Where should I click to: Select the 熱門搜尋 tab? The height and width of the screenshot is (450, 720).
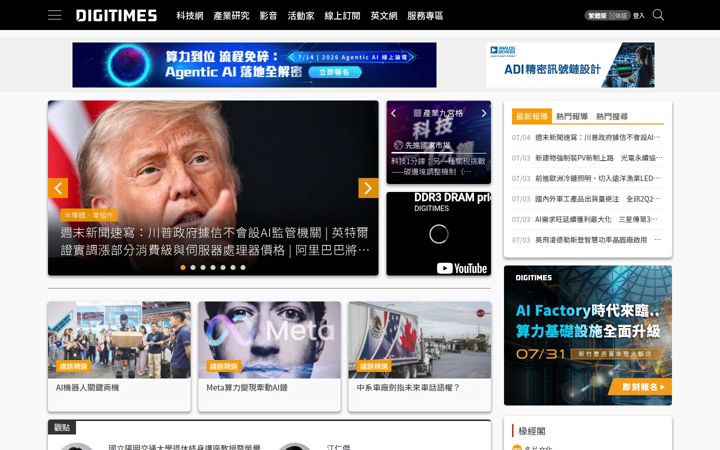(612, 116)
